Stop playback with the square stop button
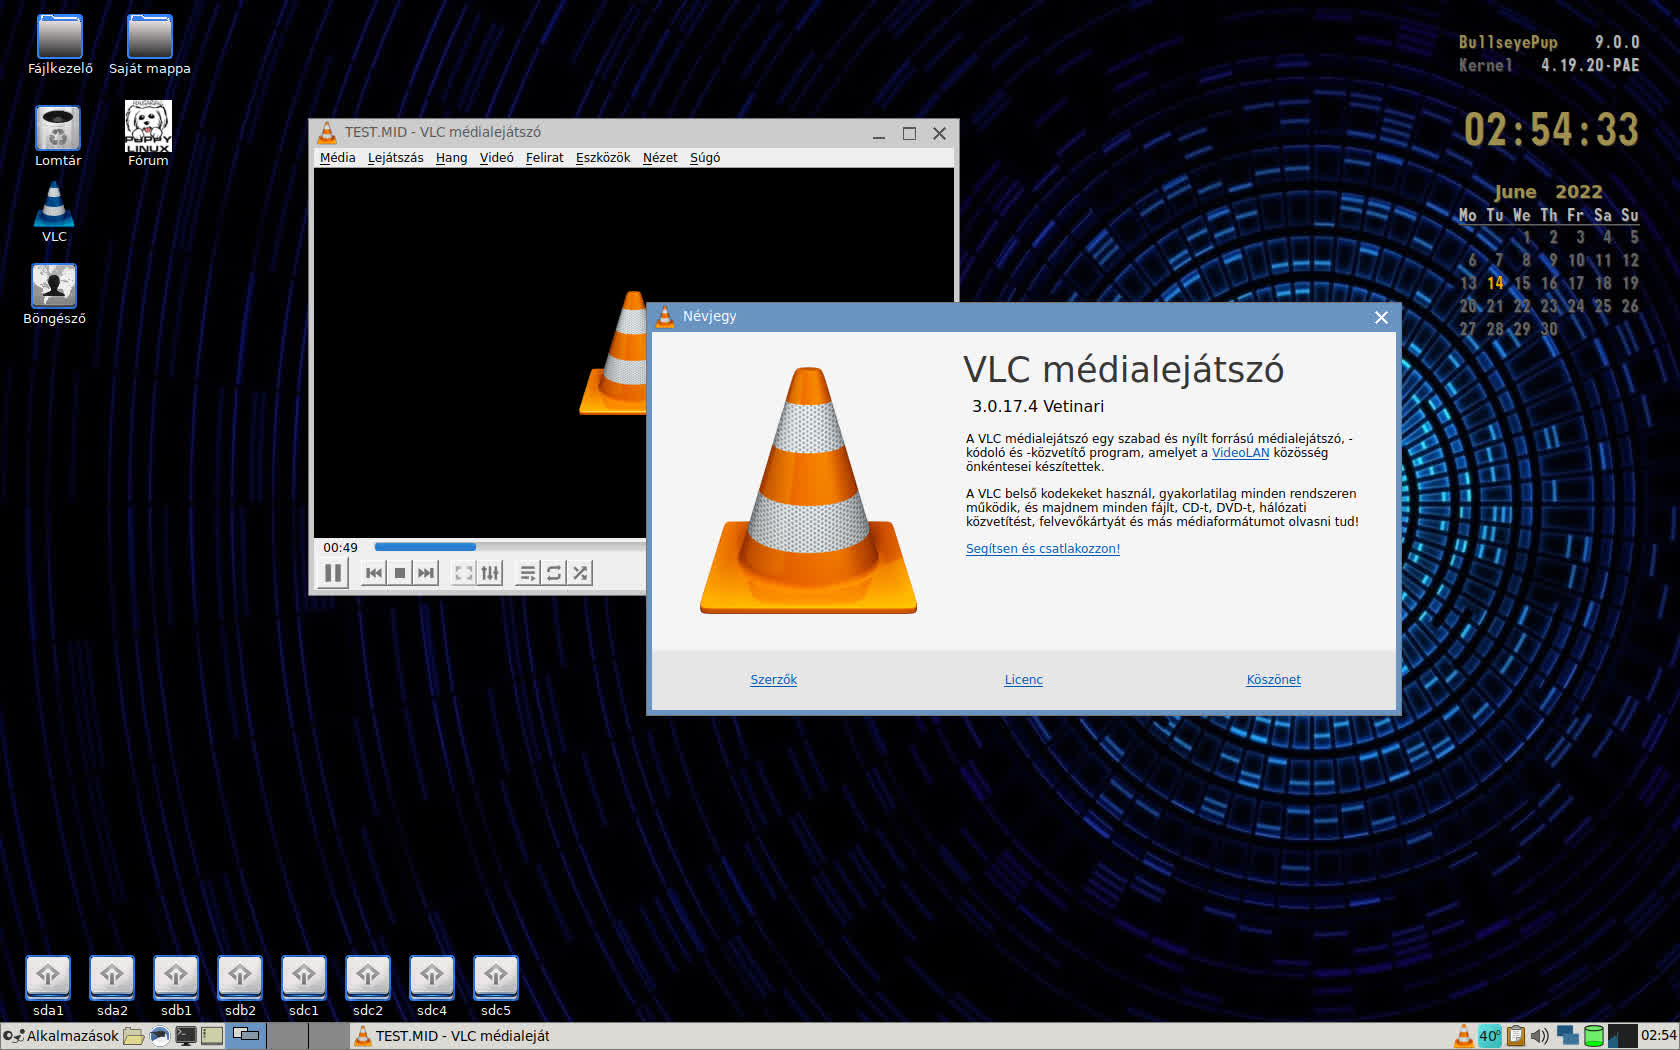1680x1050 pixels. click(x=400, y=573)
